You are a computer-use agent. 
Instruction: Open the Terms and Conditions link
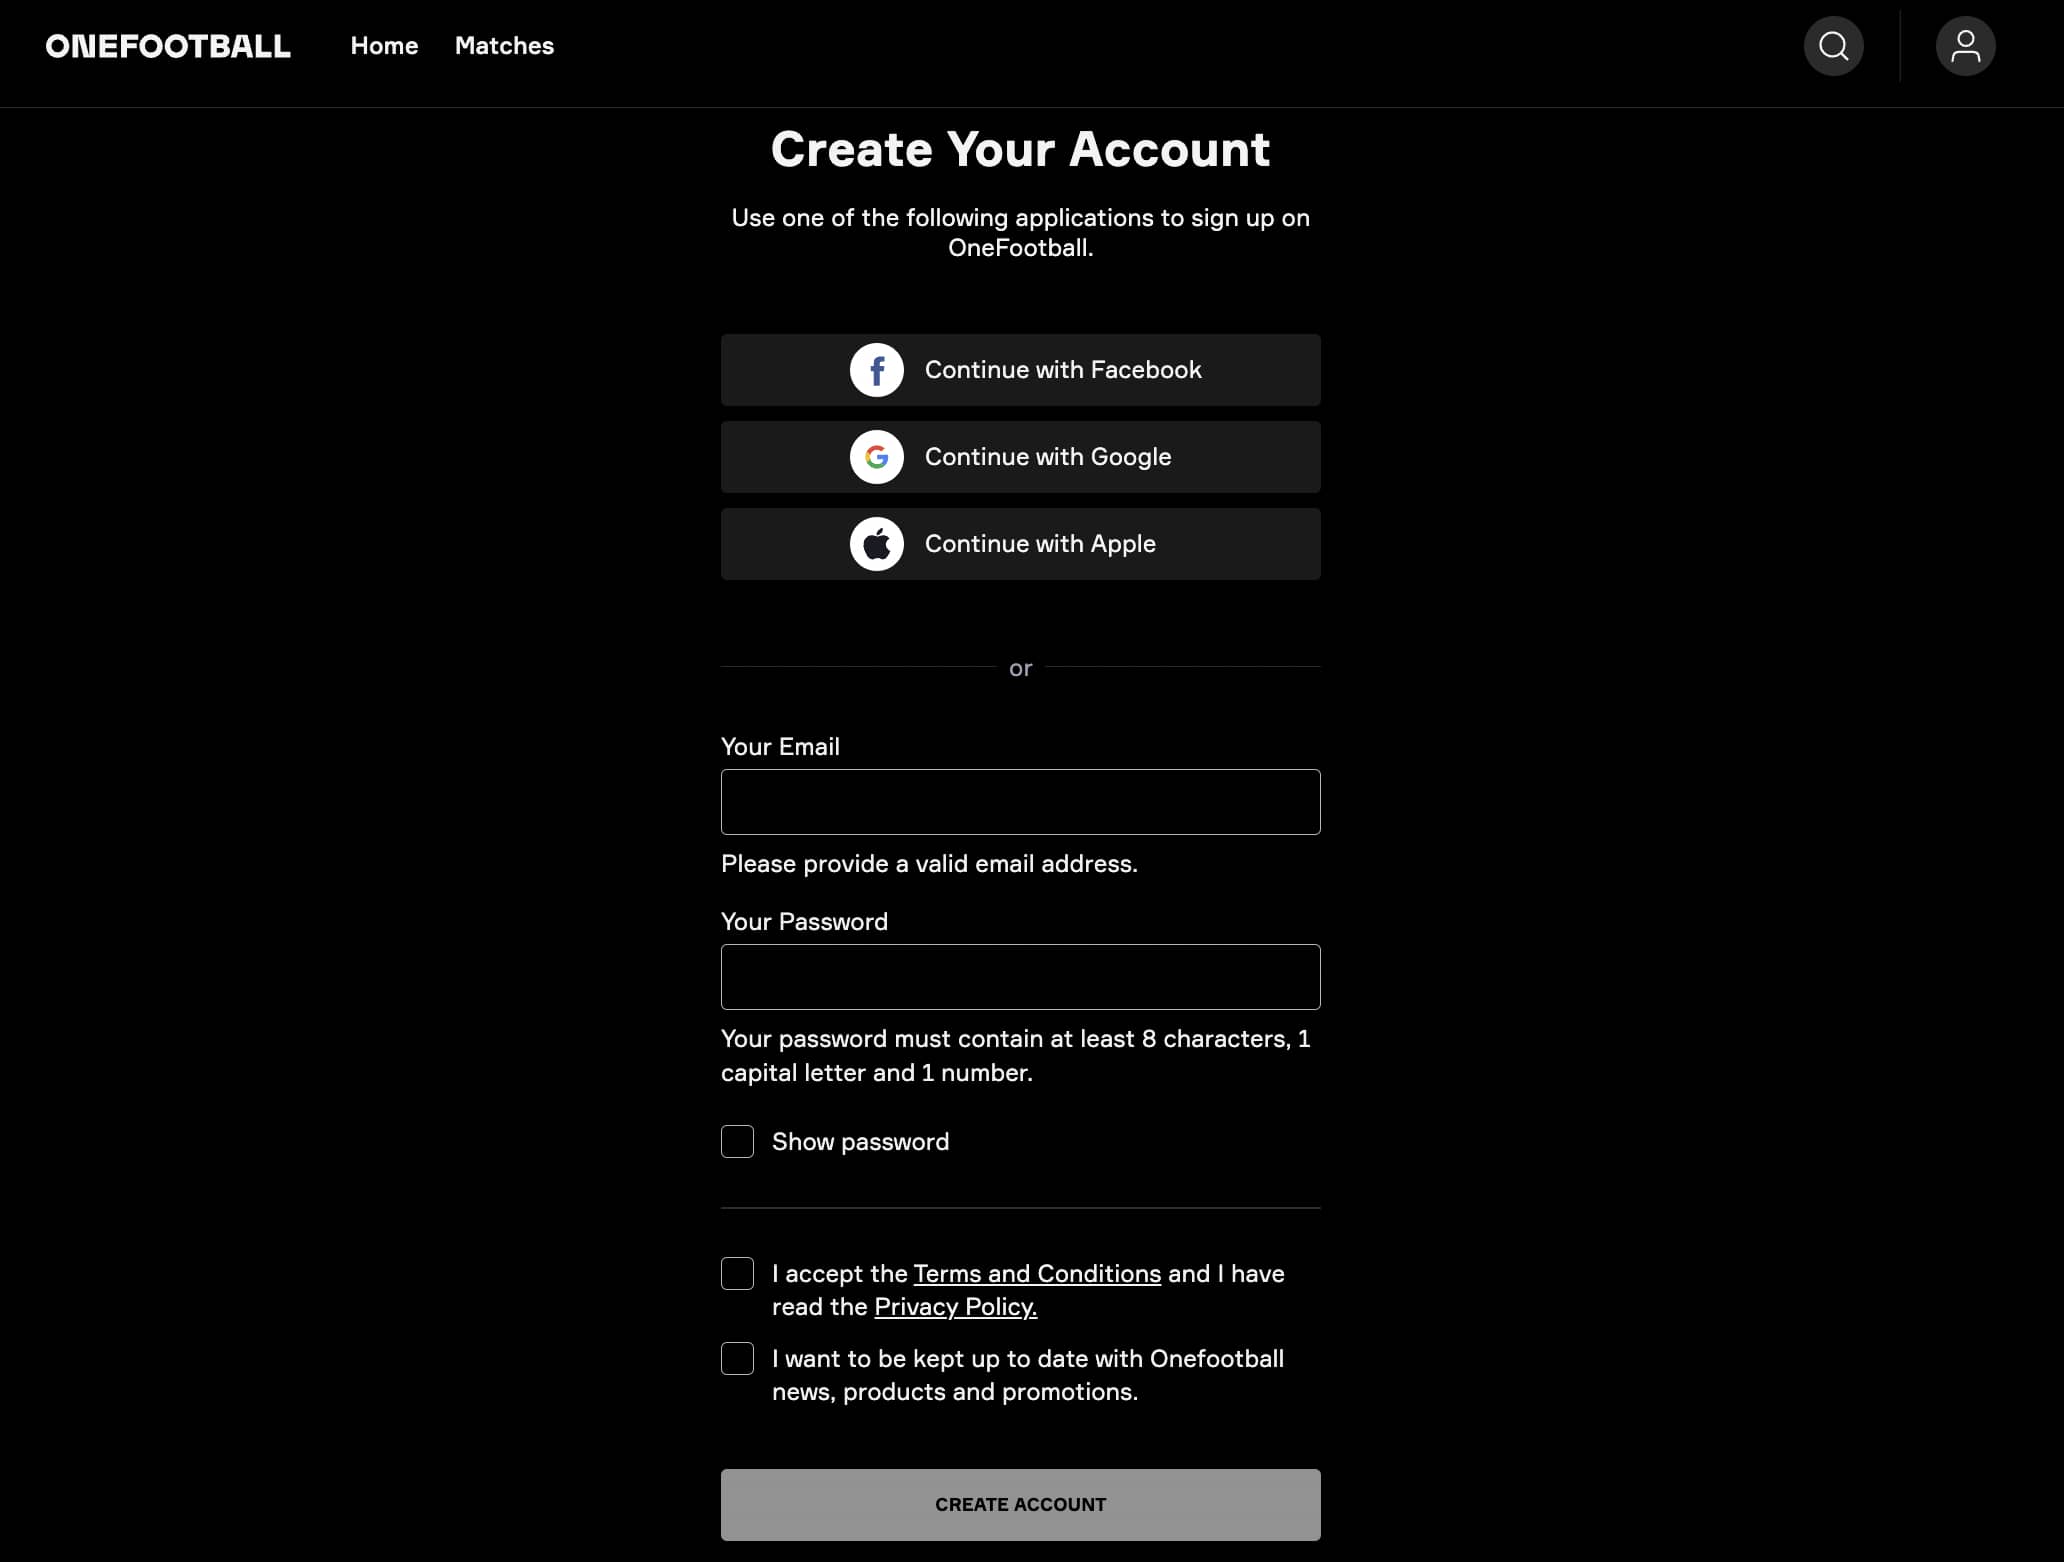1036,1274
